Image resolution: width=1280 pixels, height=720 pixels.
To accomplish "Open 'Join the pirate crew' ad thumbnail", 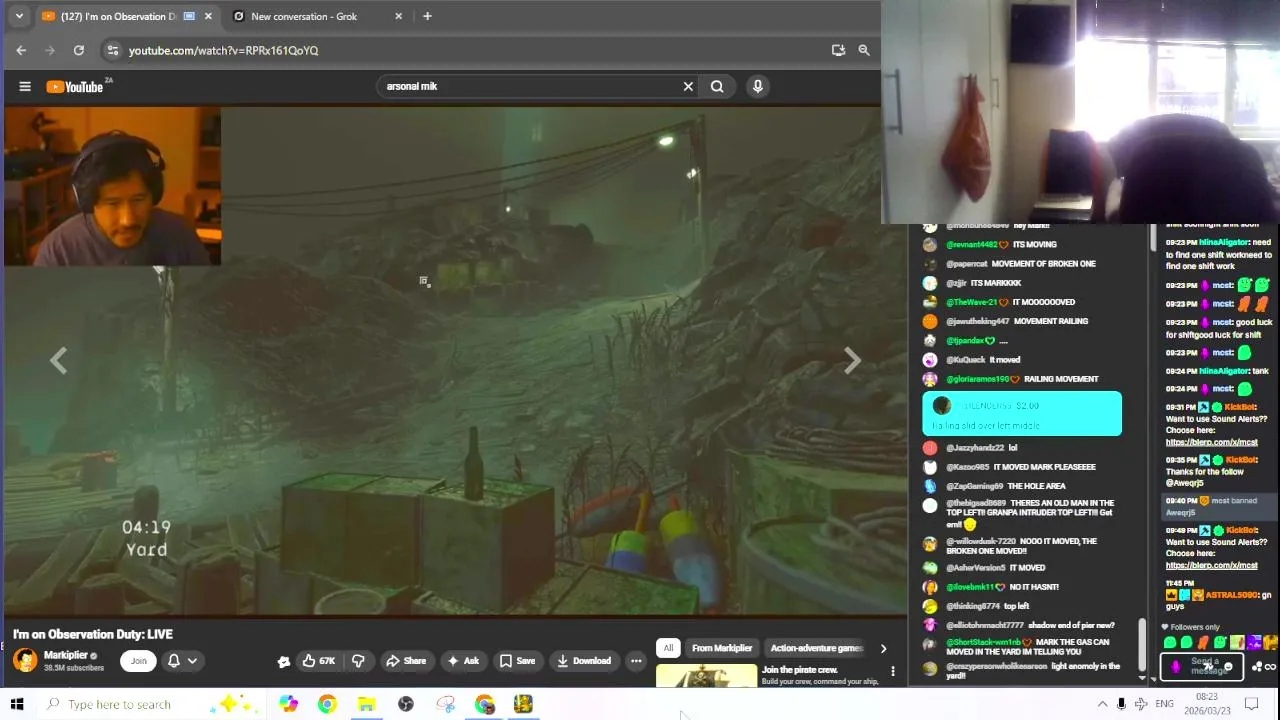I will (x=707, y=676).
